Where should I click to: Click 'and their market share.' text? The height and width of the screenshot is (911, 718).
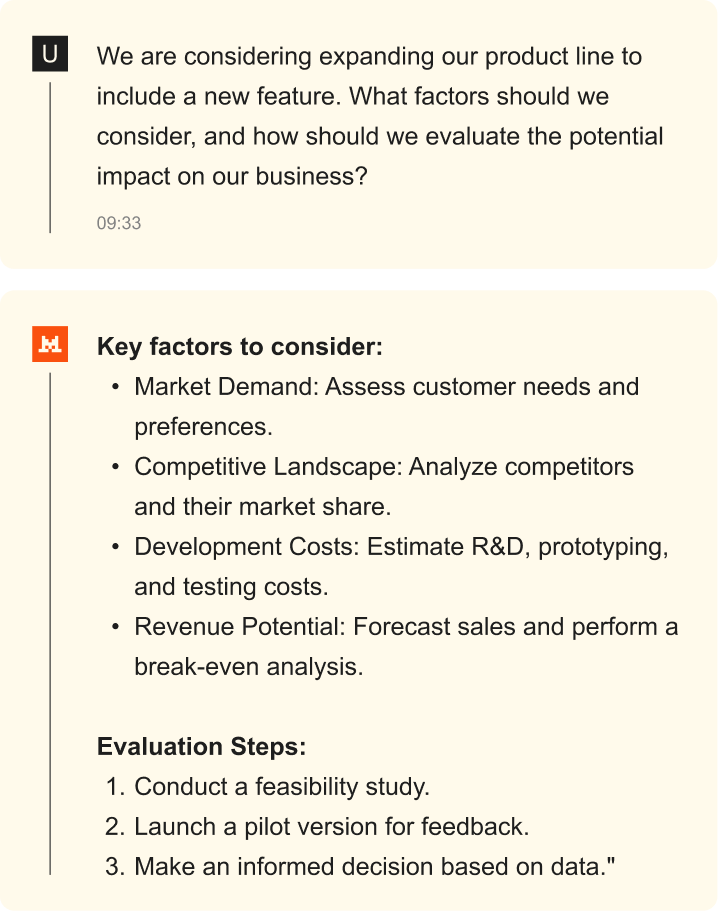pos(262,507)
